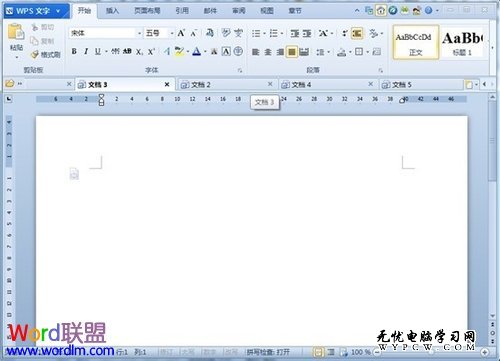Switch to the 视图 ribbon tab

click(267, 11)
